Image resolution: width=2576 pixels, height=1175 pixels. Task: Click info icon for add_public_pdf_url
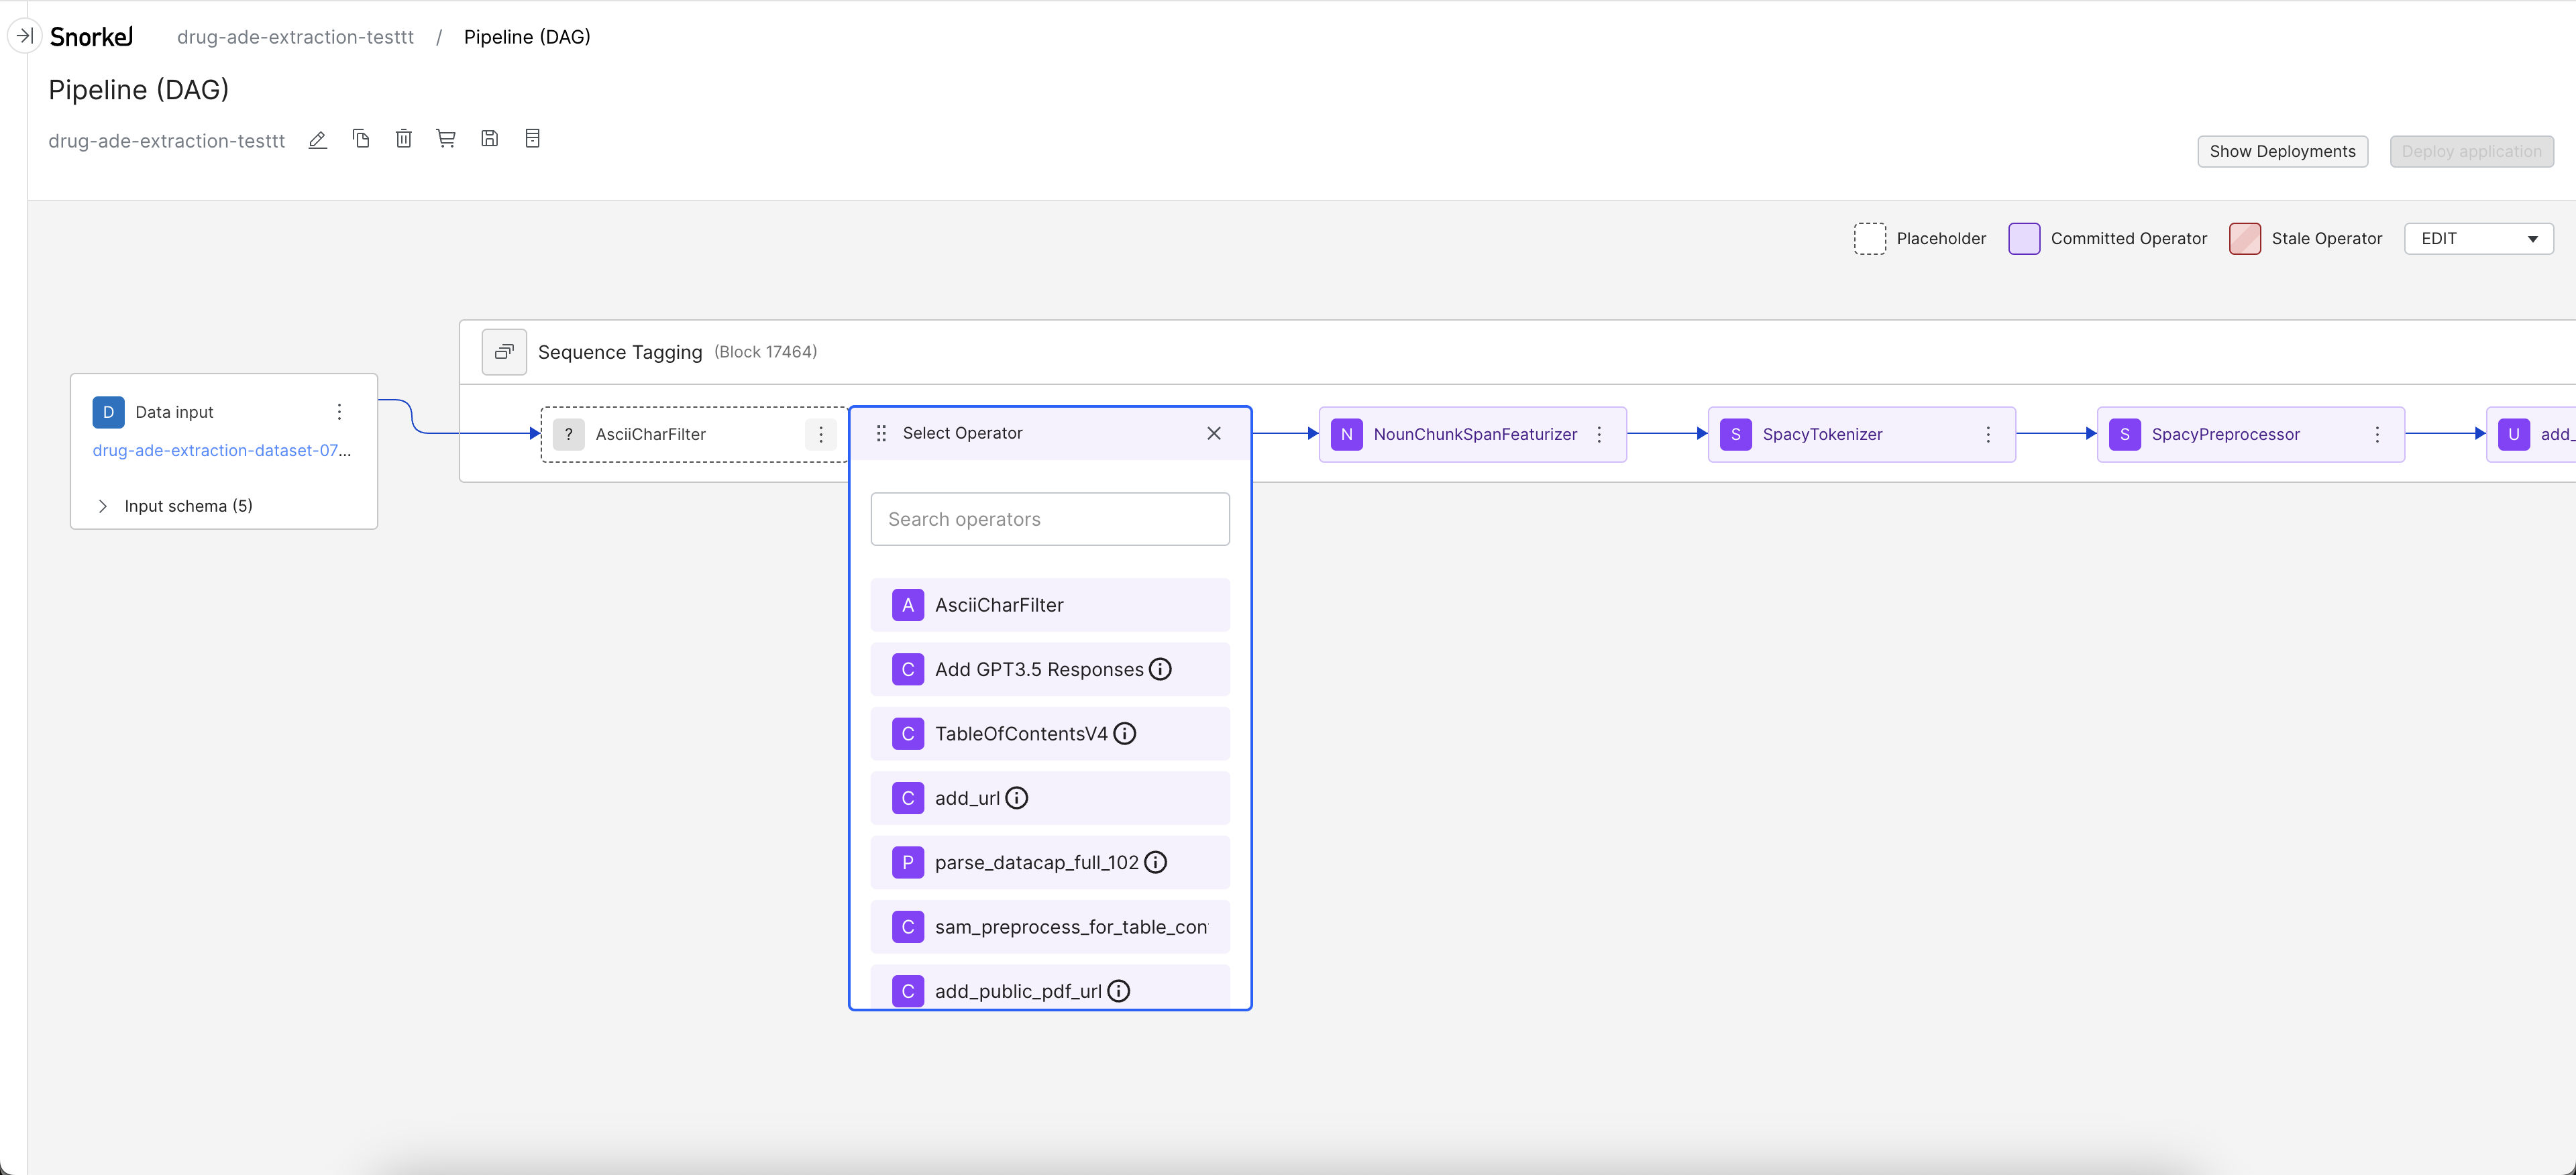point(1119,991)
